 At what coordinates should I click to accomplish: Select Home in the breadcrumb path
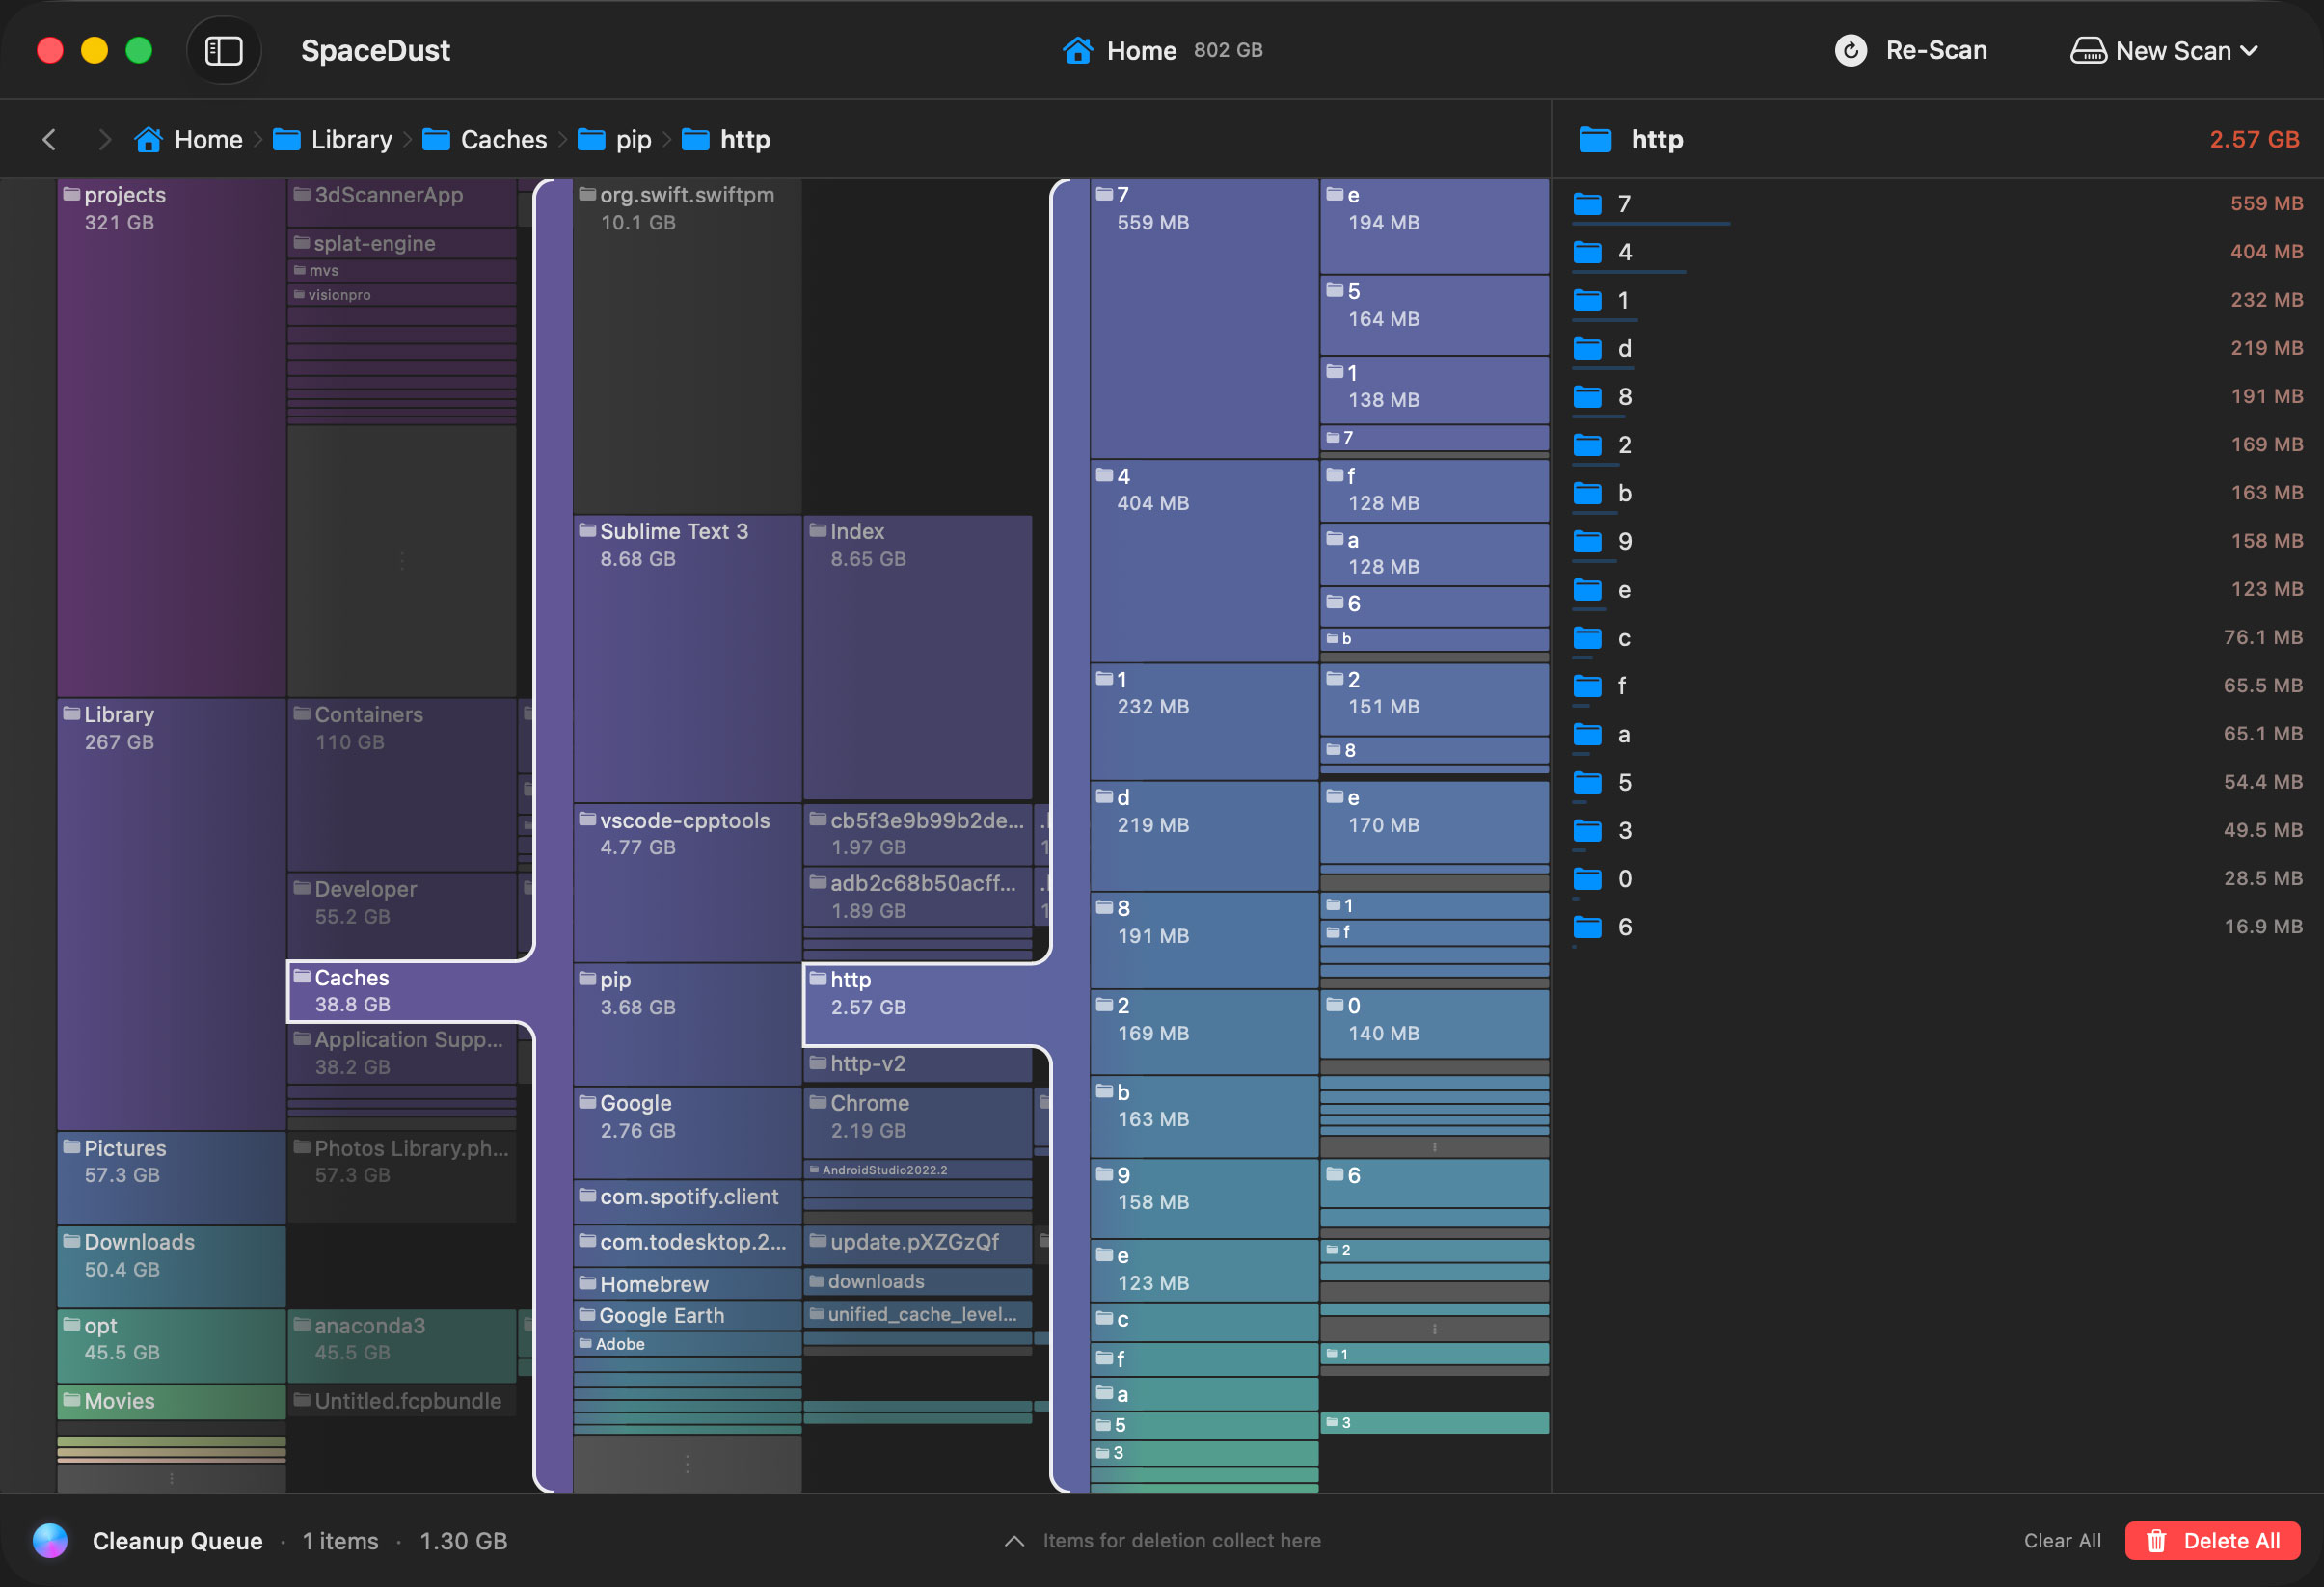point(189,139)
